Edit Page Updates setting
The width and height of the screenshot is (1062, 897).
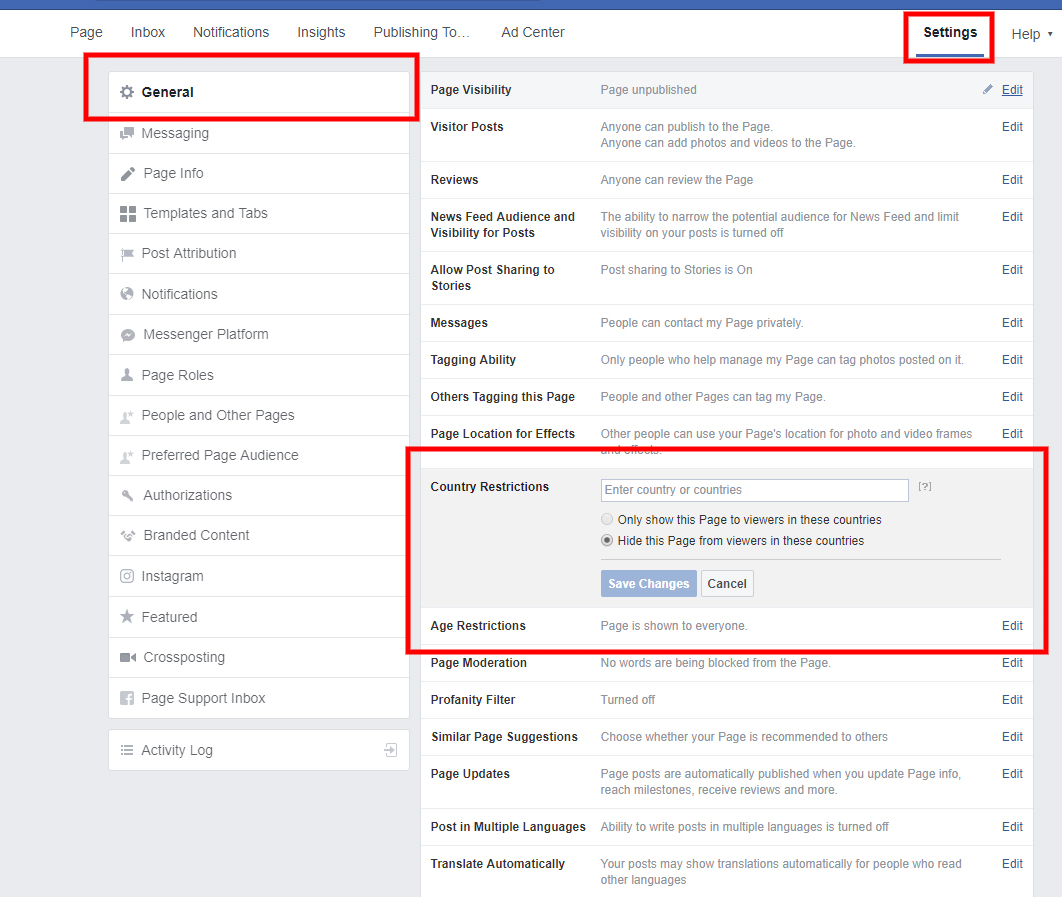click(1012, 774)
